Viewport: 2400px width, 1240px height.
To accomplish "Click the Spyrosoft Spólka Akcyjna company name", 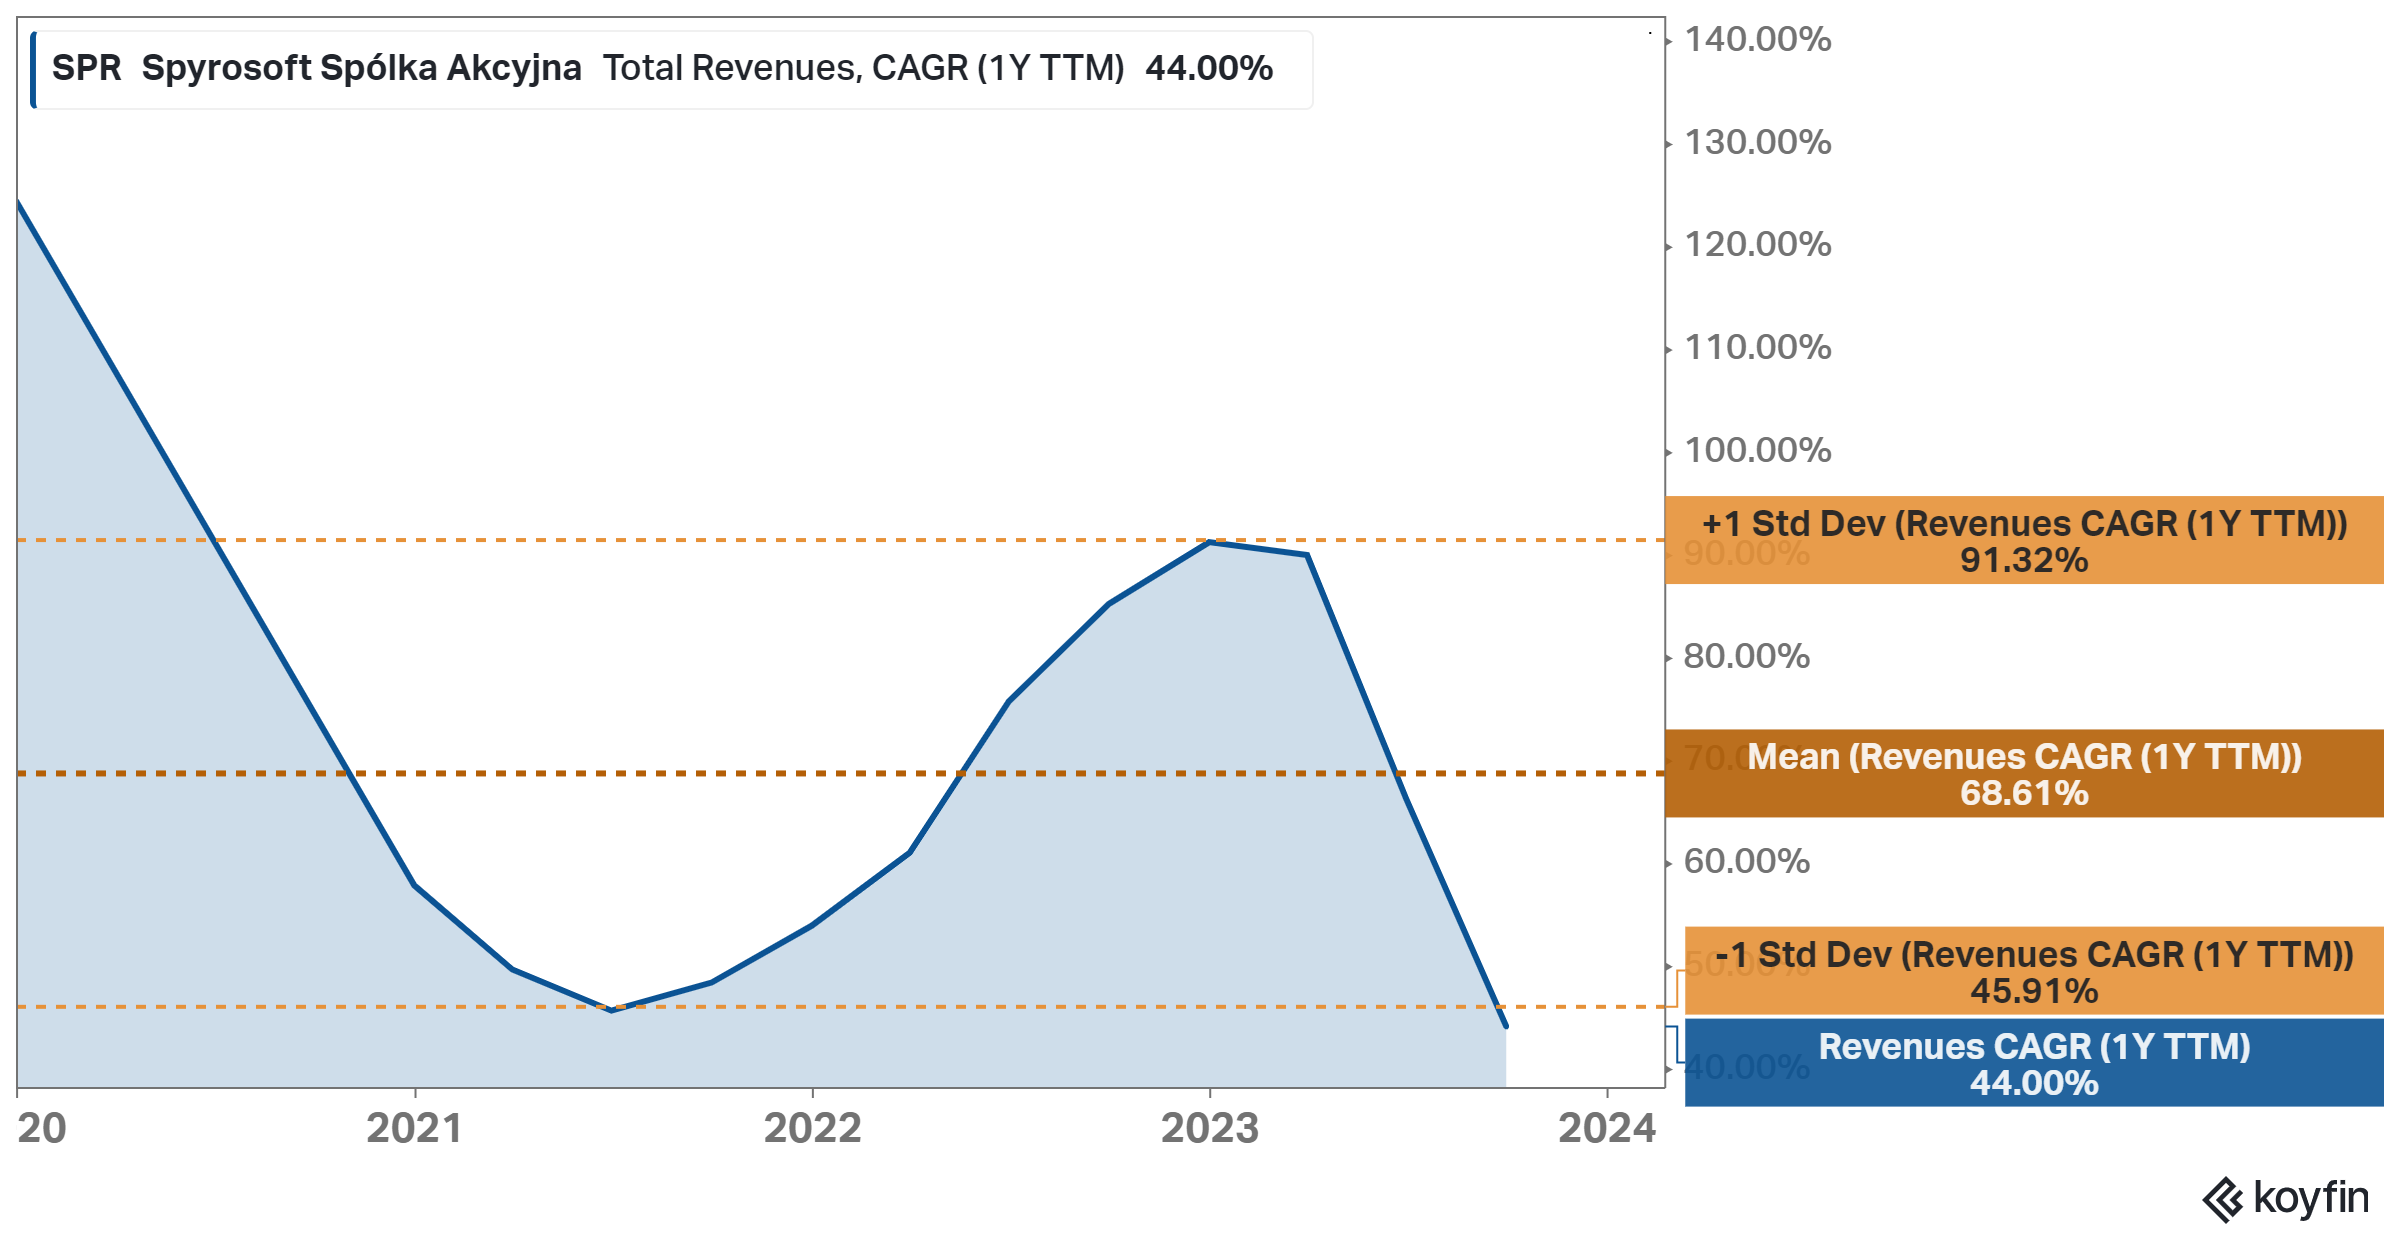I will pos(361,68).
